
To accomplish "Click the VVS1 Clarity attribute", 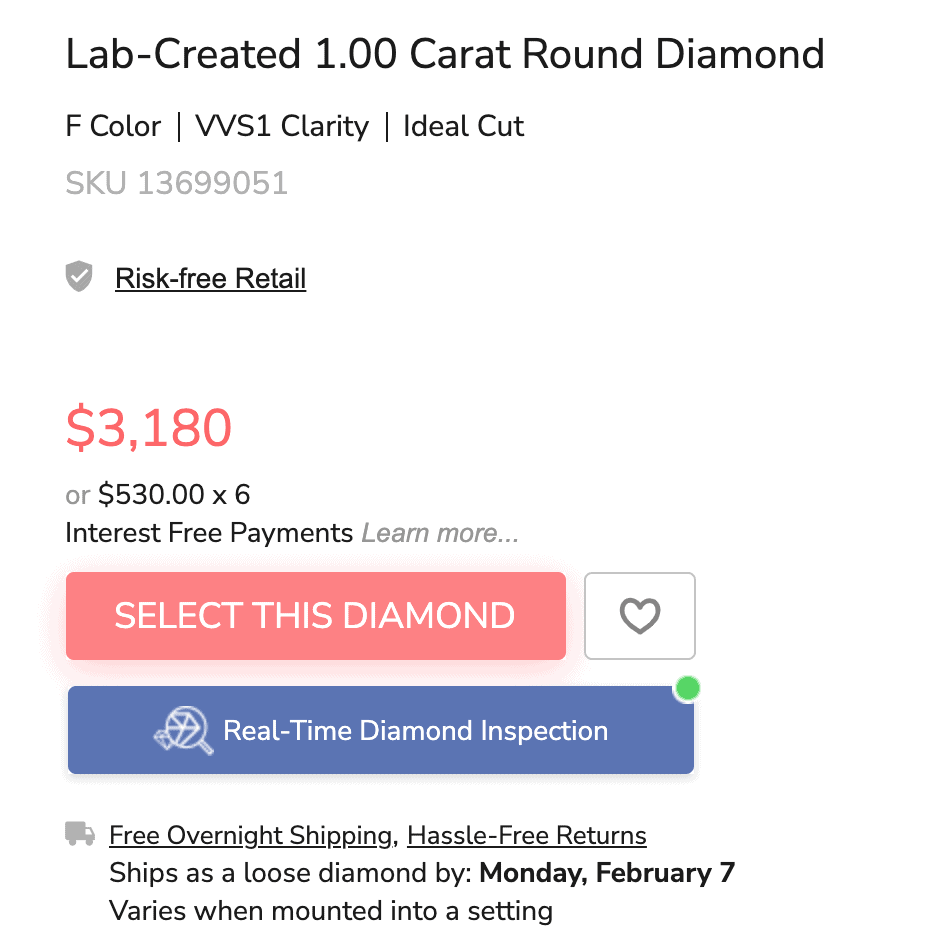I will pyautogui.click(x=282, y=126).
